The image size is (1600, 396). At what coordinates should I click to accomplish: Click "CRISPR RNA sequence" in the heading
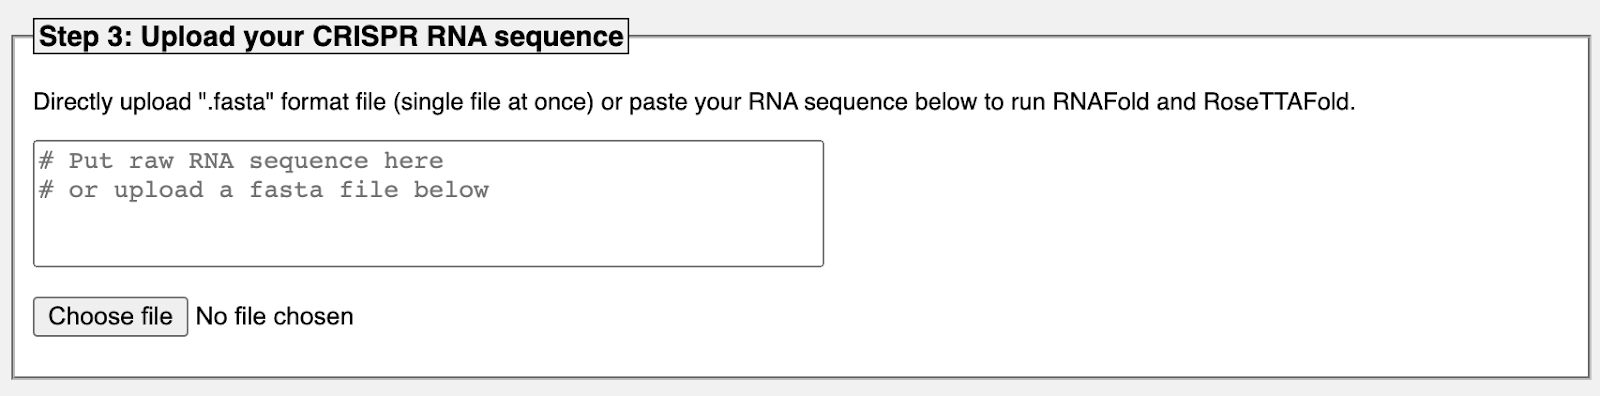[468, 37]
